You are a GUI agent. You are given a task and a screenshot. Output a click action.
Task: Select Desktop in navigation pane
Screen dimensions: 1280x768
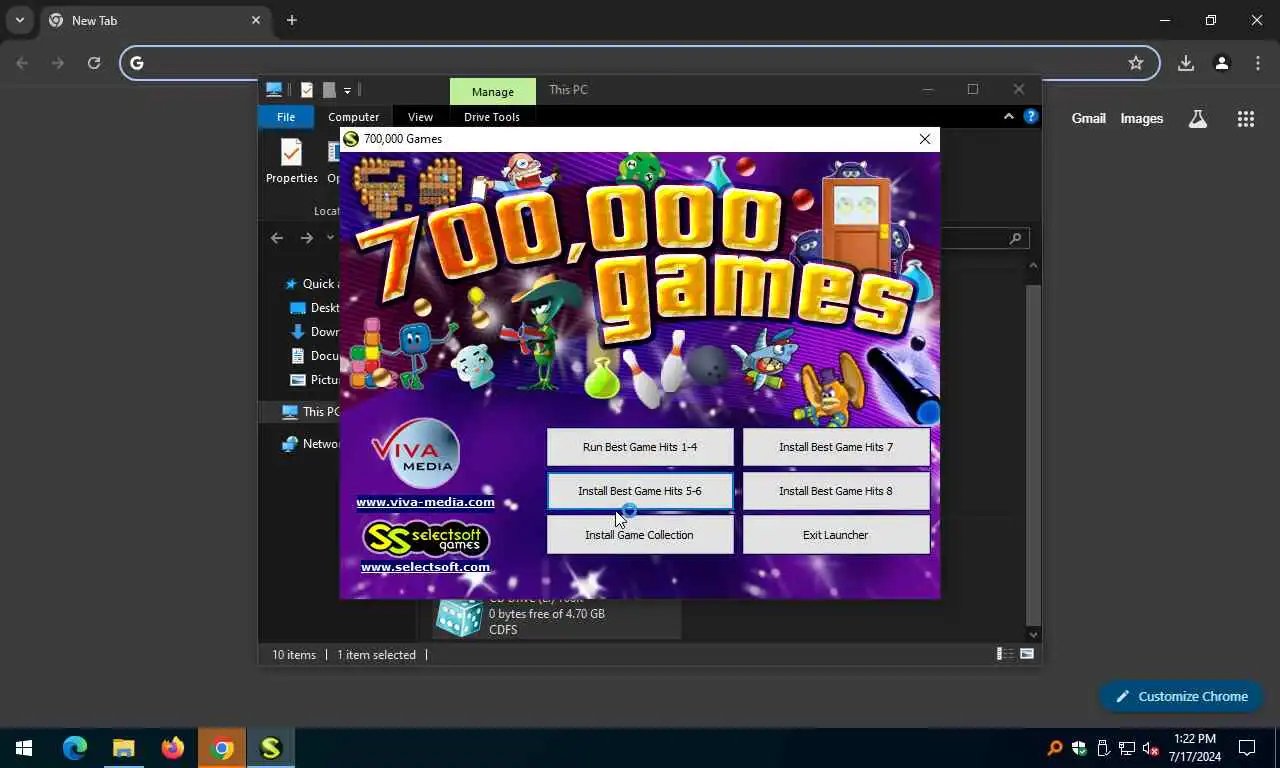pyautogui.click(x=314, y=308)
